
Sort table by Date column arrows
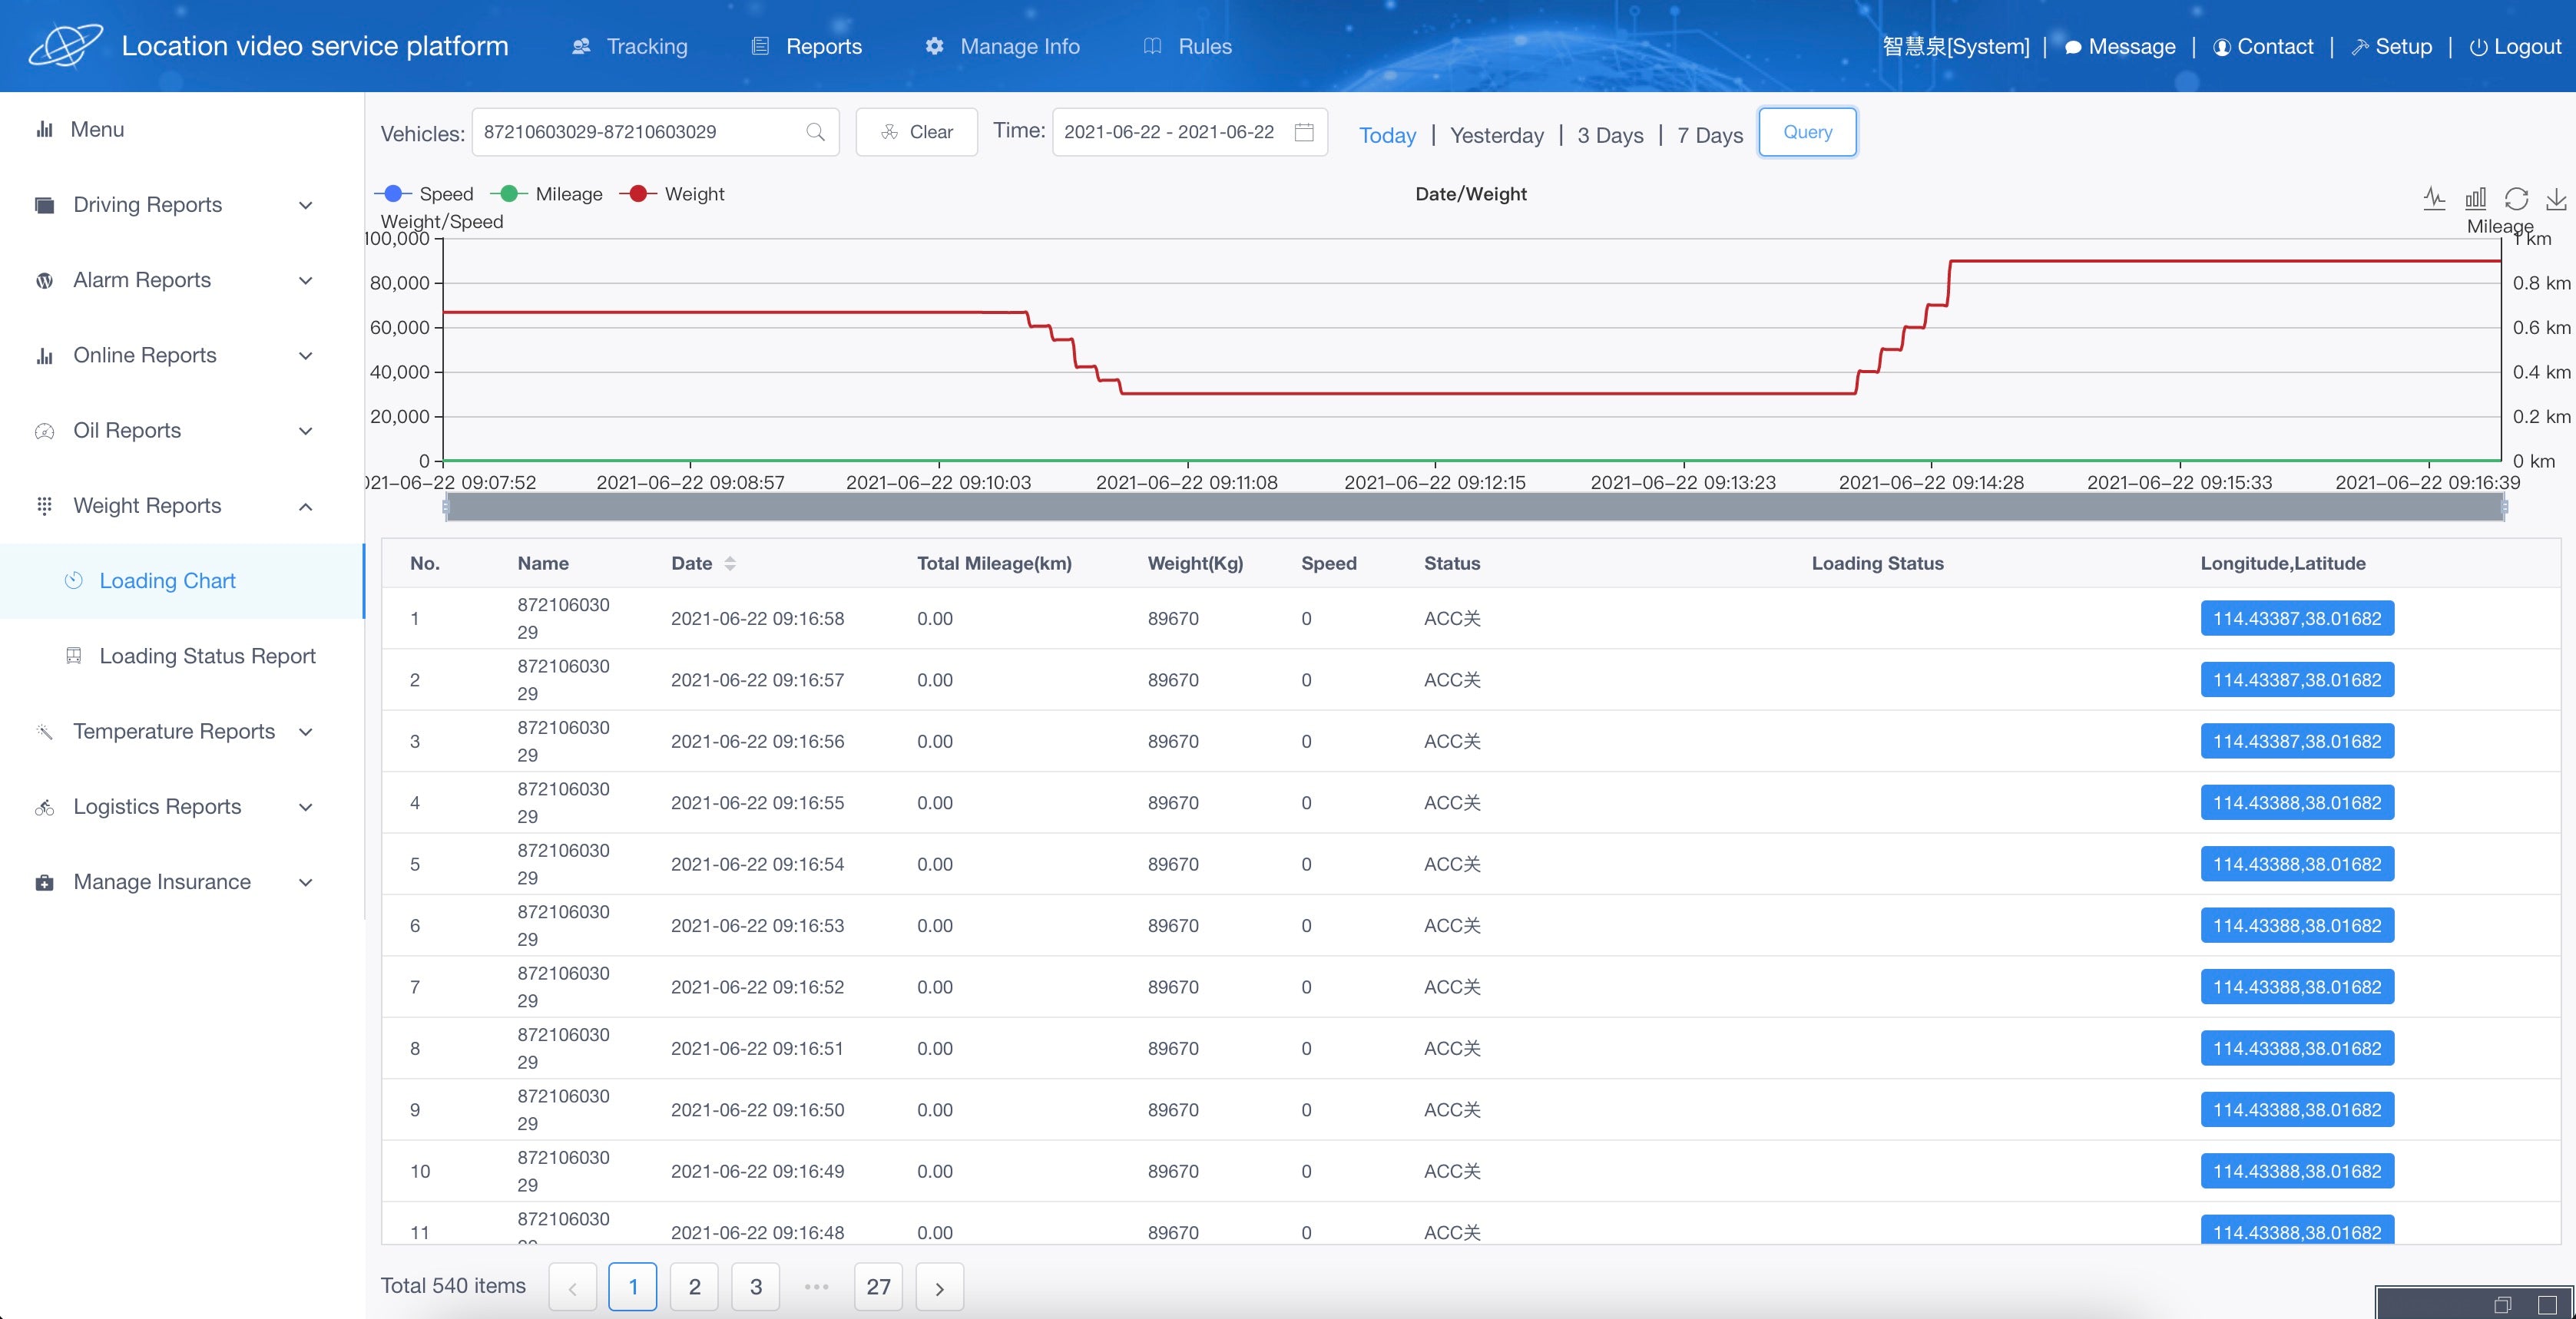730,563
